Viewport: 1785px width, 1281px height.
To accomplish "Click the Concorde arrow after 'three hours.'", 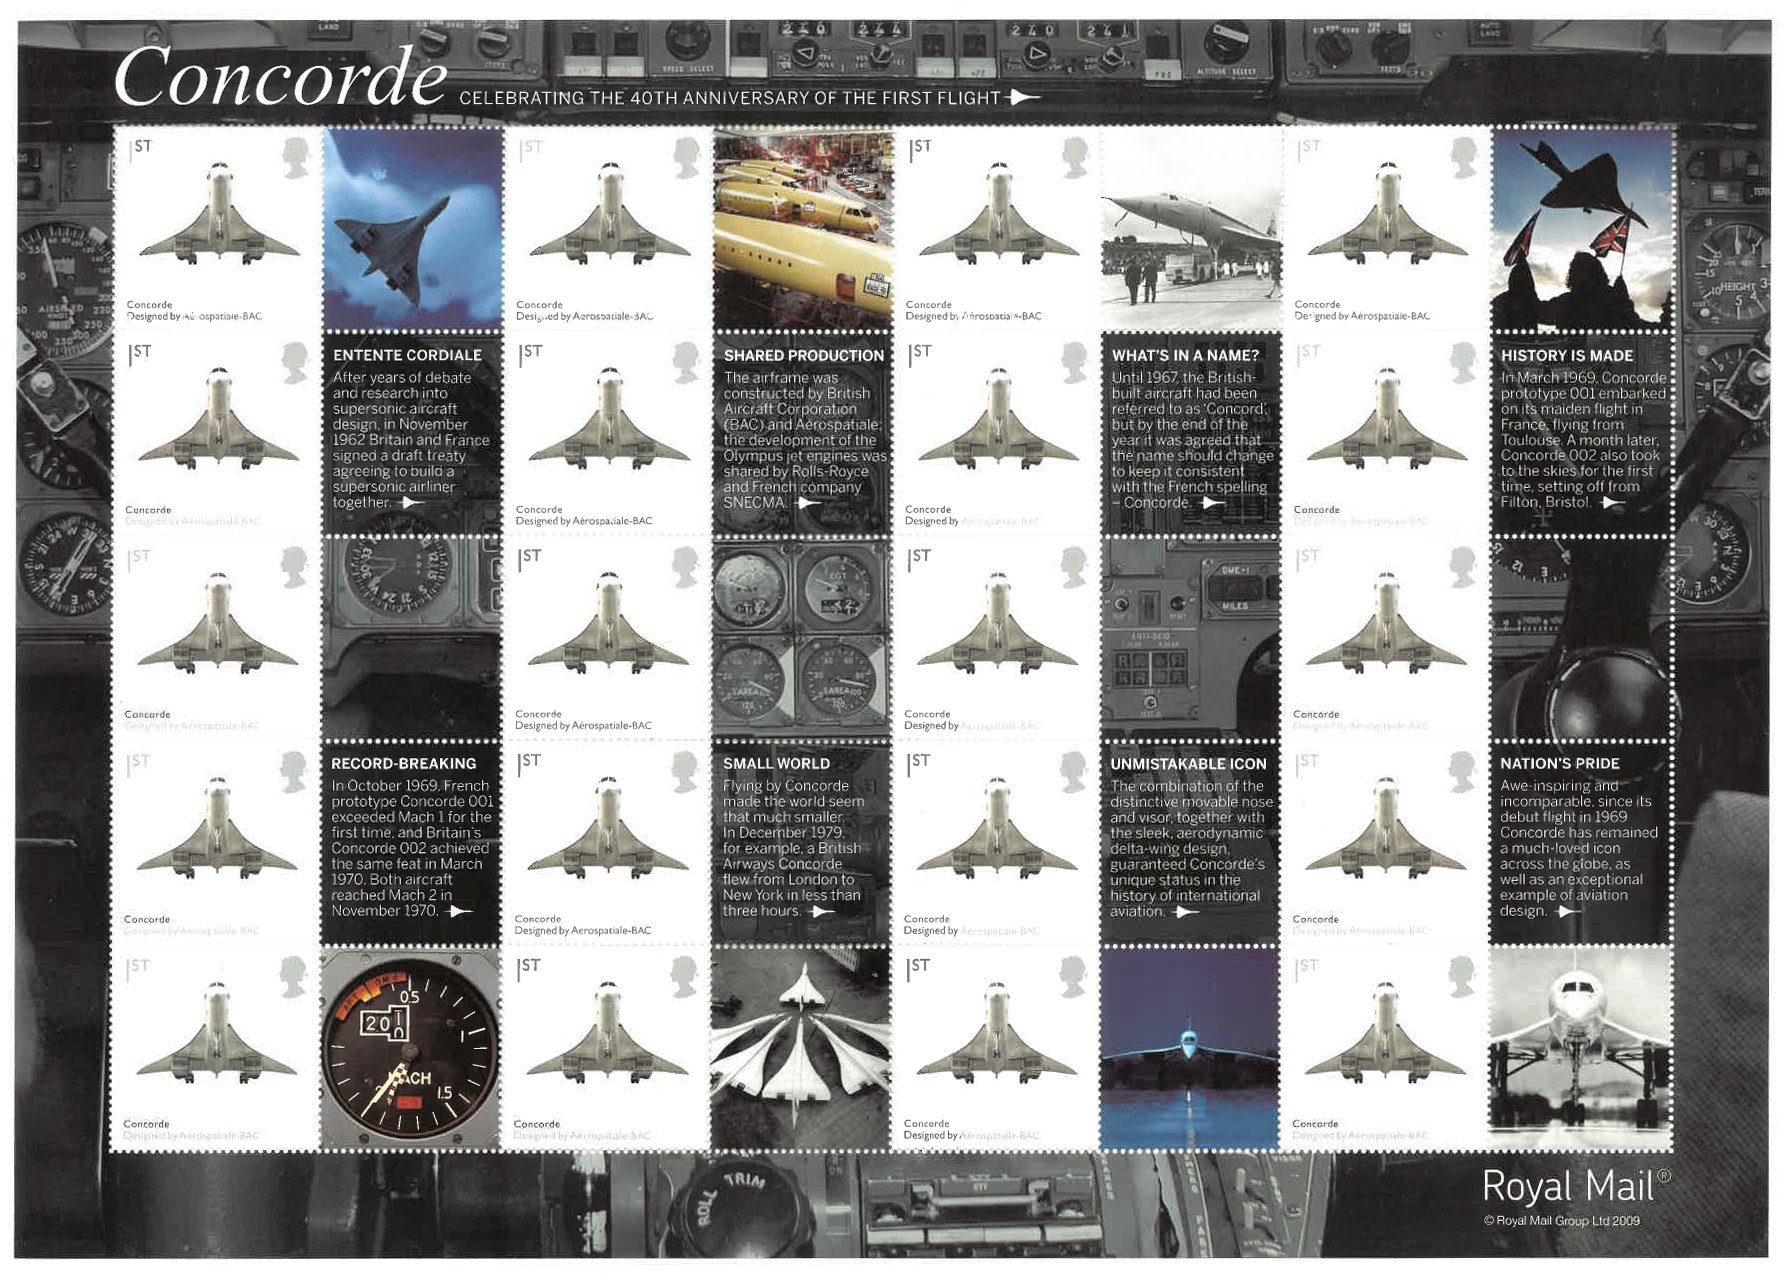I will tap(821, 911).
